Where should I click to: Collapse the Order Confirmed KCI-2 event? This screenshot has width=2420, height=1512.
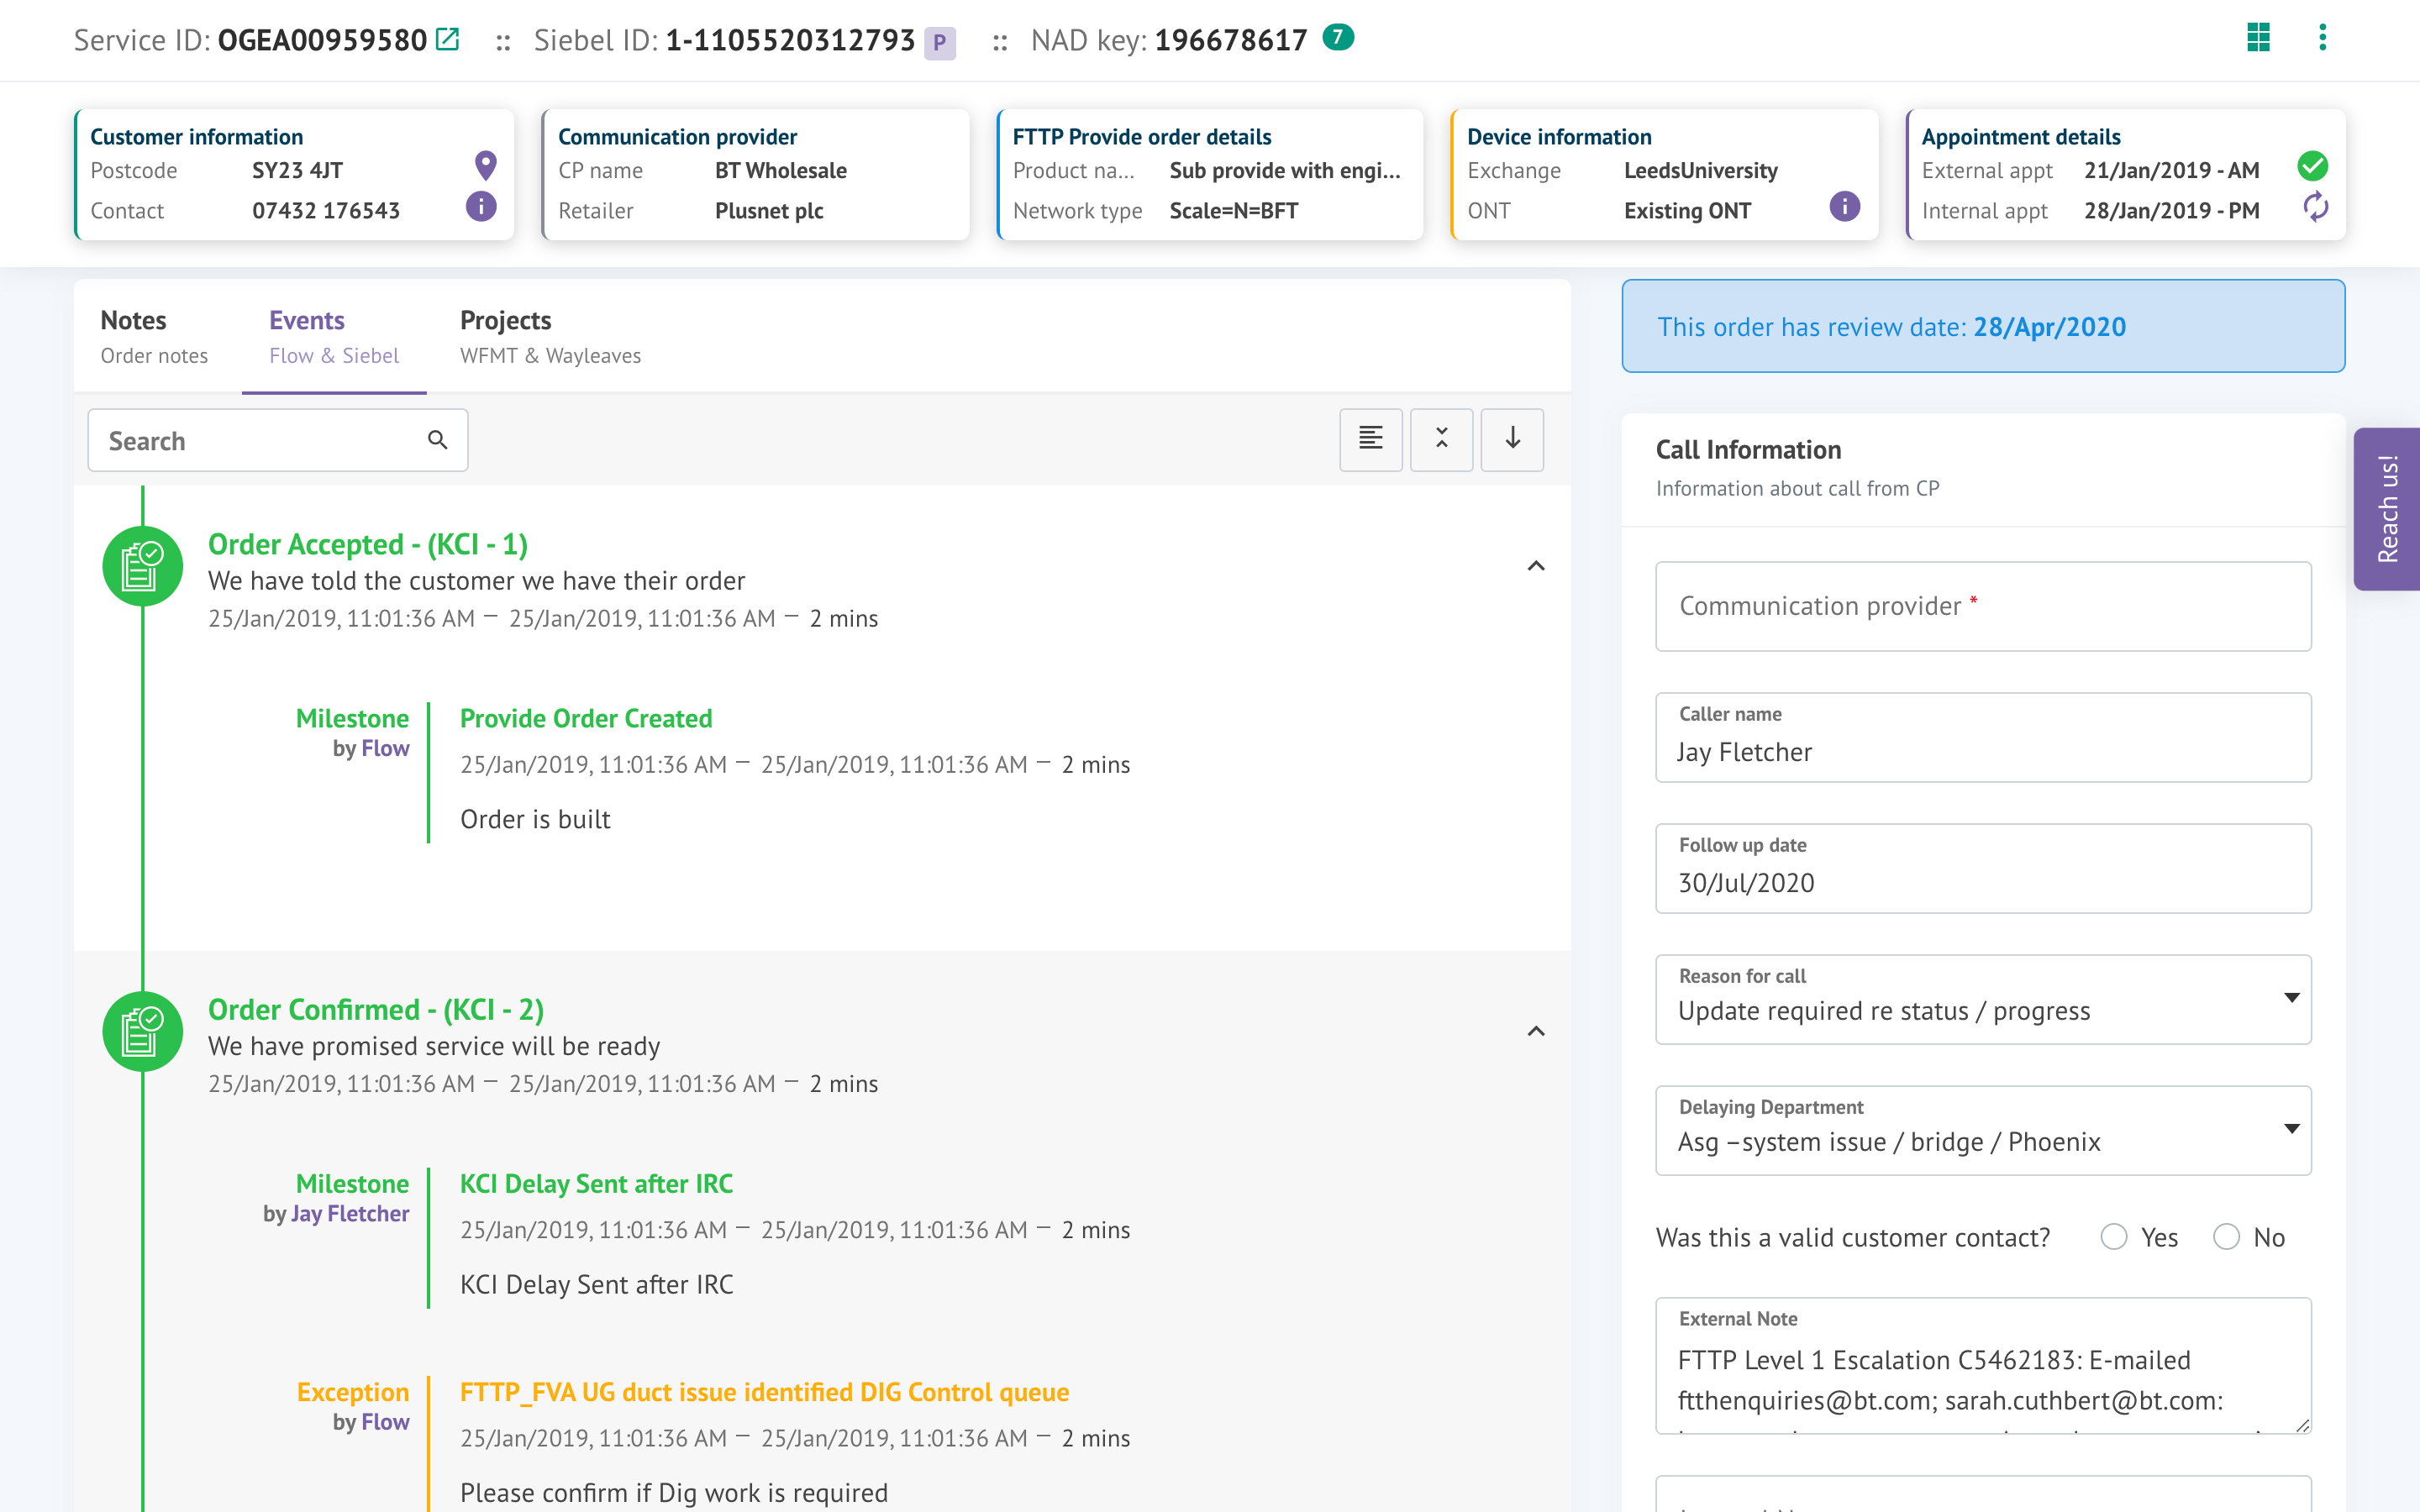coord(1536,1031)
